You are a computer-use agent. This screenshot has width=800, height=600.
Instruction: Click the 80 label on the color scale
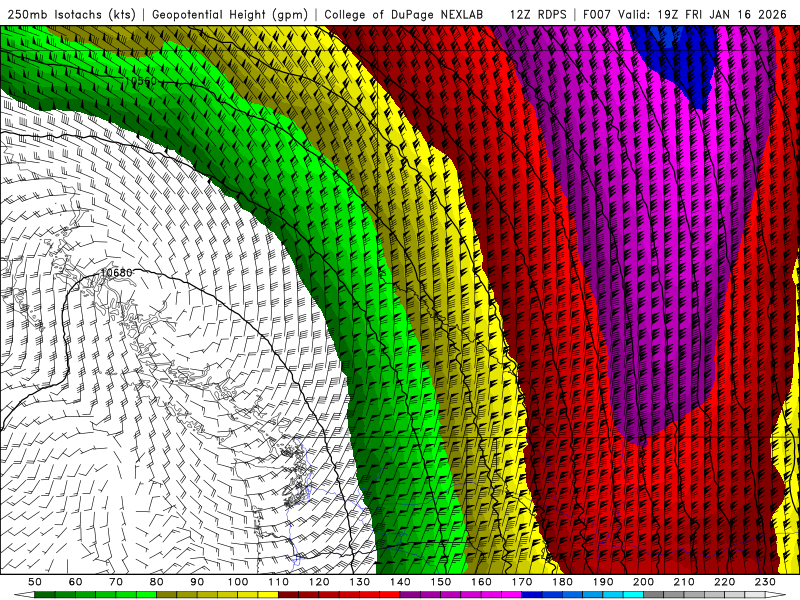(x=156, y=582)
